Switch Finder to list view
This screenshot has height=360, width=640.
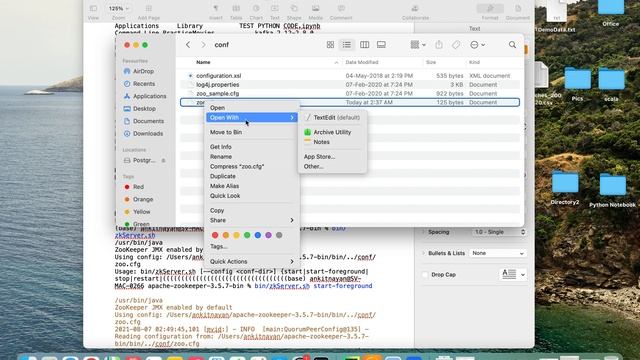347,45
